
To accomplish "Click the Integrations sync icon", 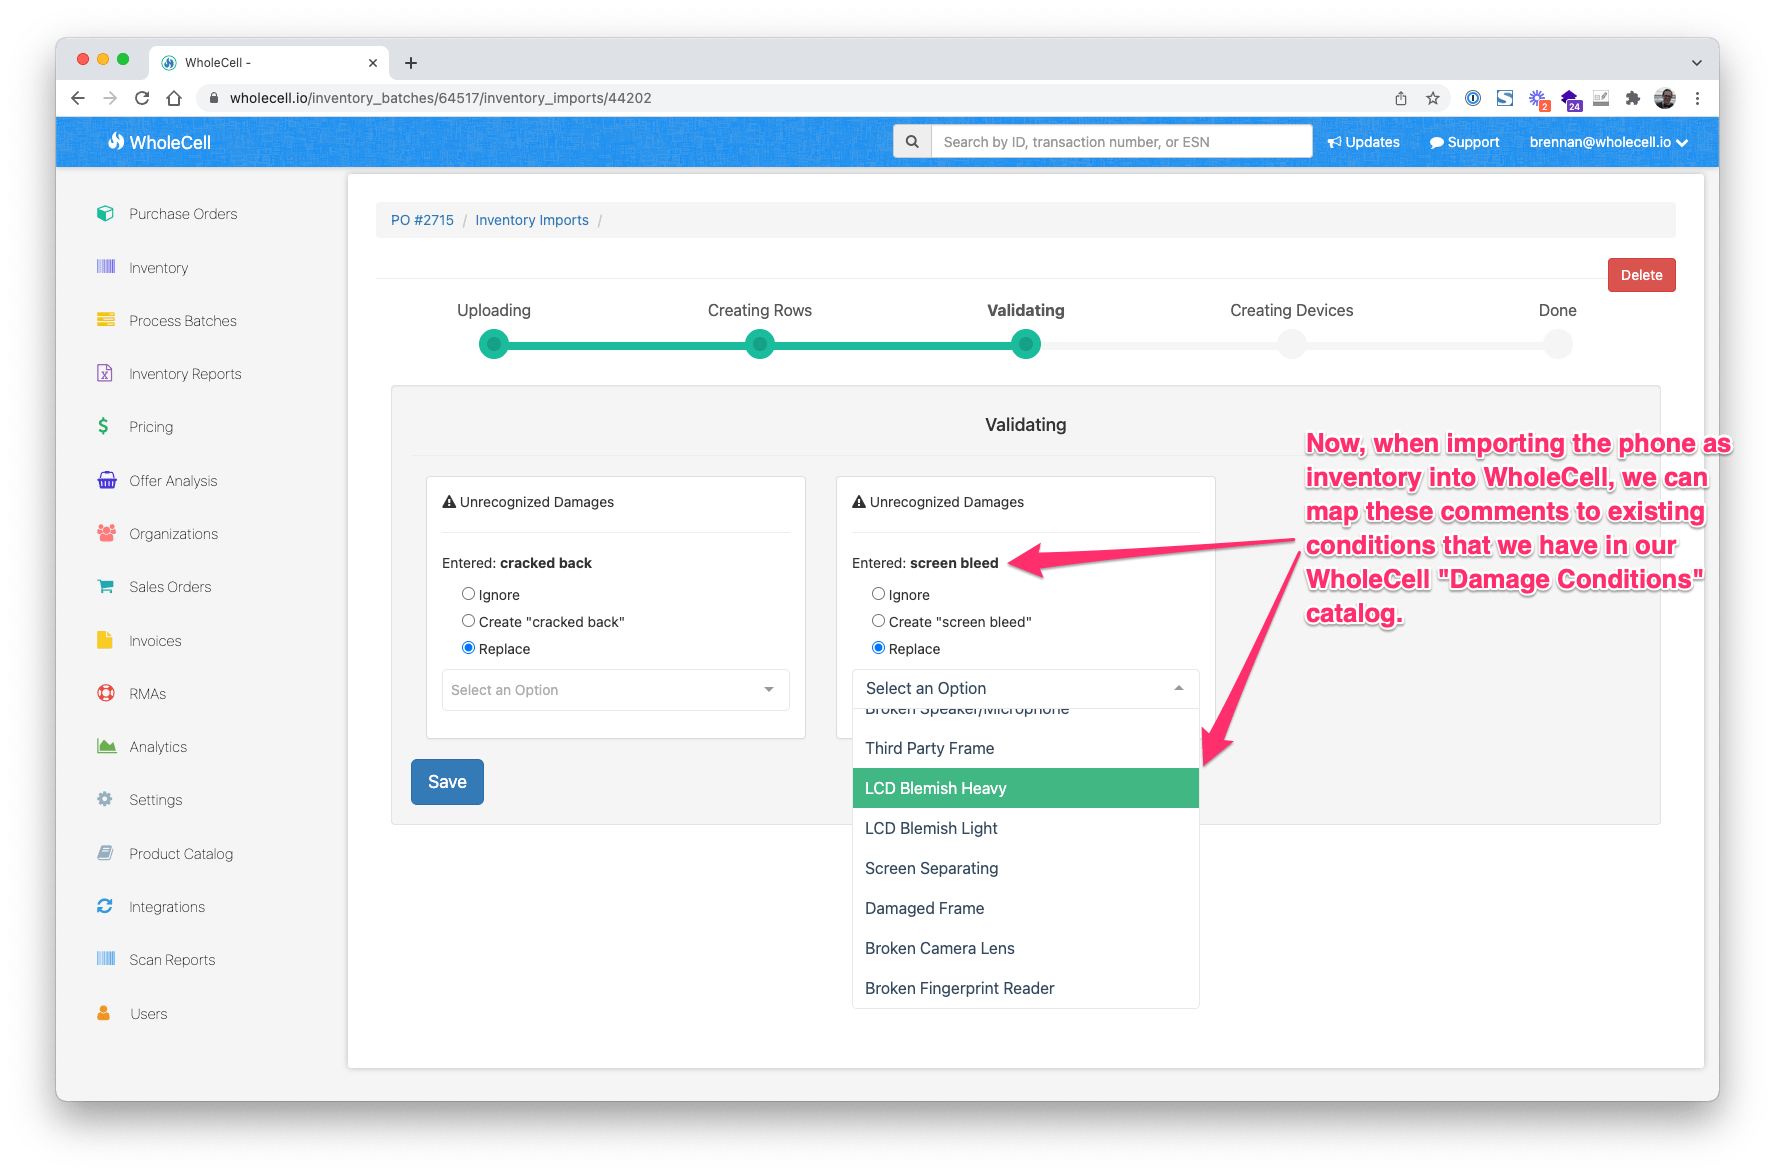I will [x=105, y=906].
